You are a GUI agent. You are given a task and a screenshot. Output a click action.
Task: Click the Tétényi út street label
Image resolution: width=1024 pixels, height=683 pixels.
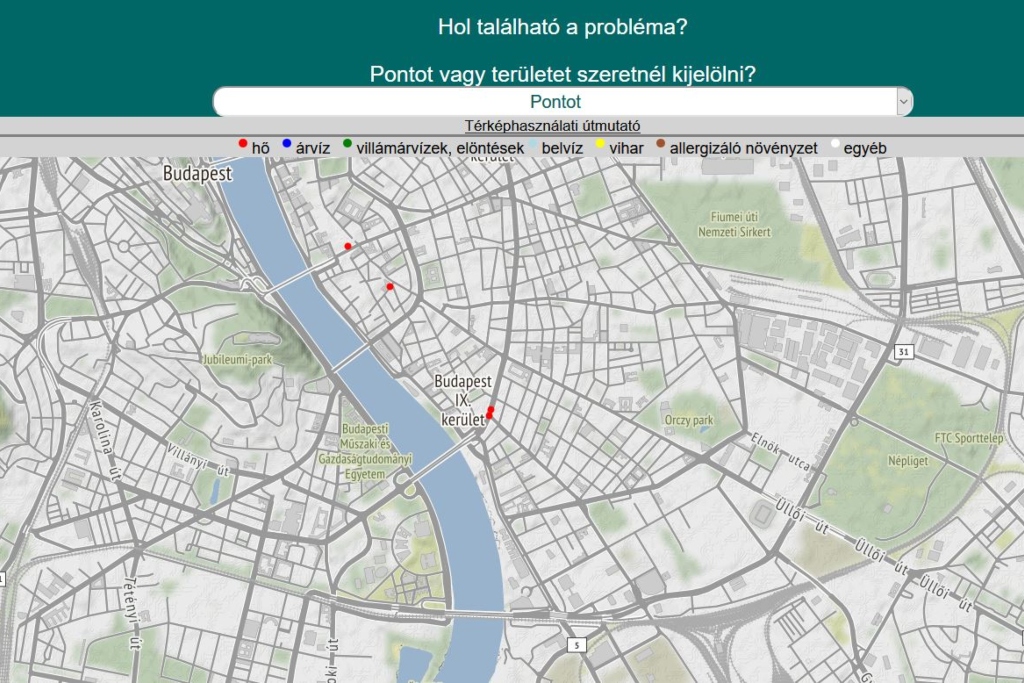(x=133, y=613)
